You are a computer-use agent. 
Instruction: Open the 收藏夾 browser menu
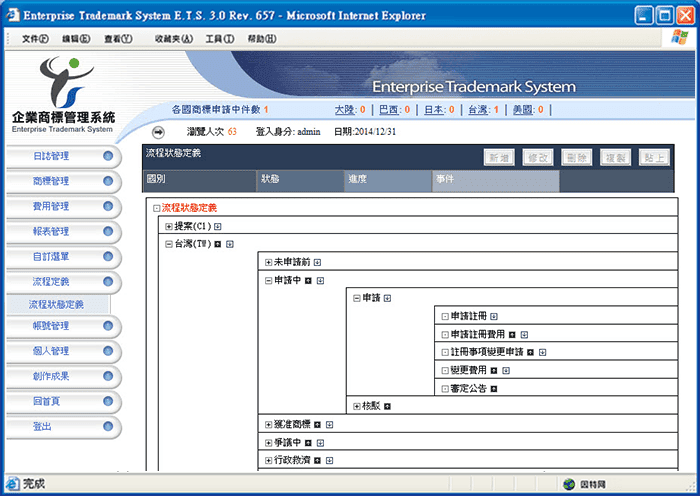pyautogui.click(x=173, y=38)
